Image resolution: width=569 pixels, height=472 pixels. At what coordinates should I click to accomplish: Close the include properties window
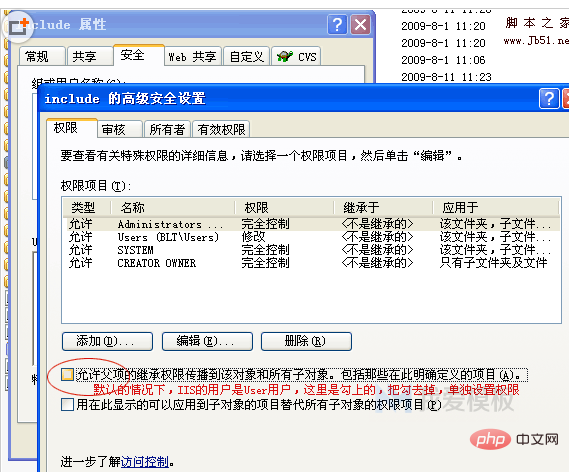click(361, 25)
